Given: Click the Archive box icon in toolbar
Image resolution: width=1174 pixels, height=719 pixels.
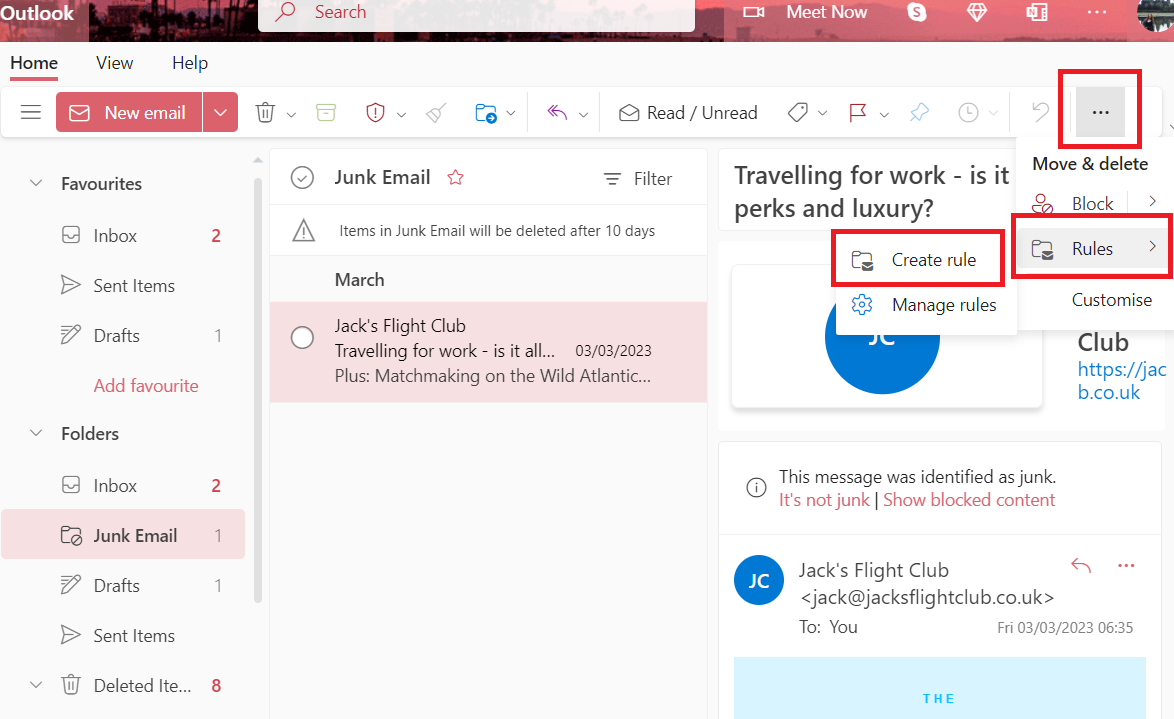Looking at the screenshot, I should pos(325,113).
